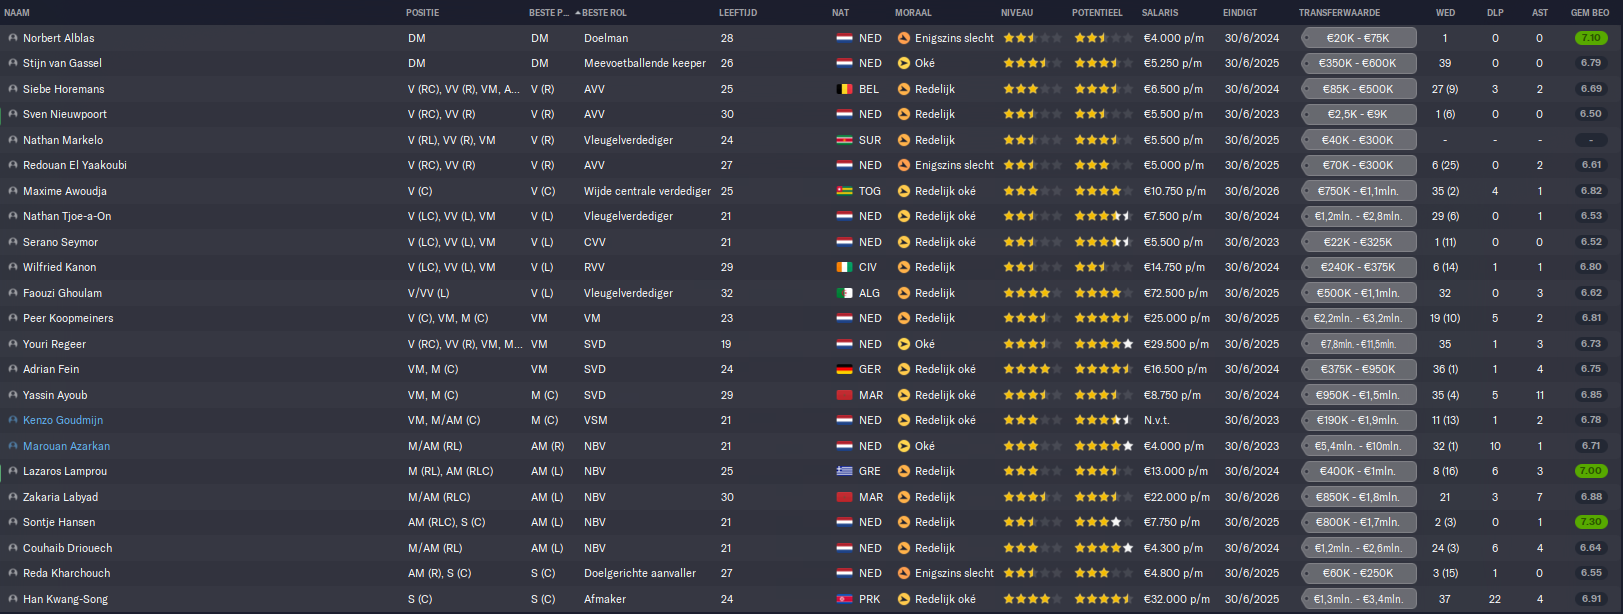Click sort arrow on Beste Rol column header
1623x614 pixels.
(x=578, y=13)
